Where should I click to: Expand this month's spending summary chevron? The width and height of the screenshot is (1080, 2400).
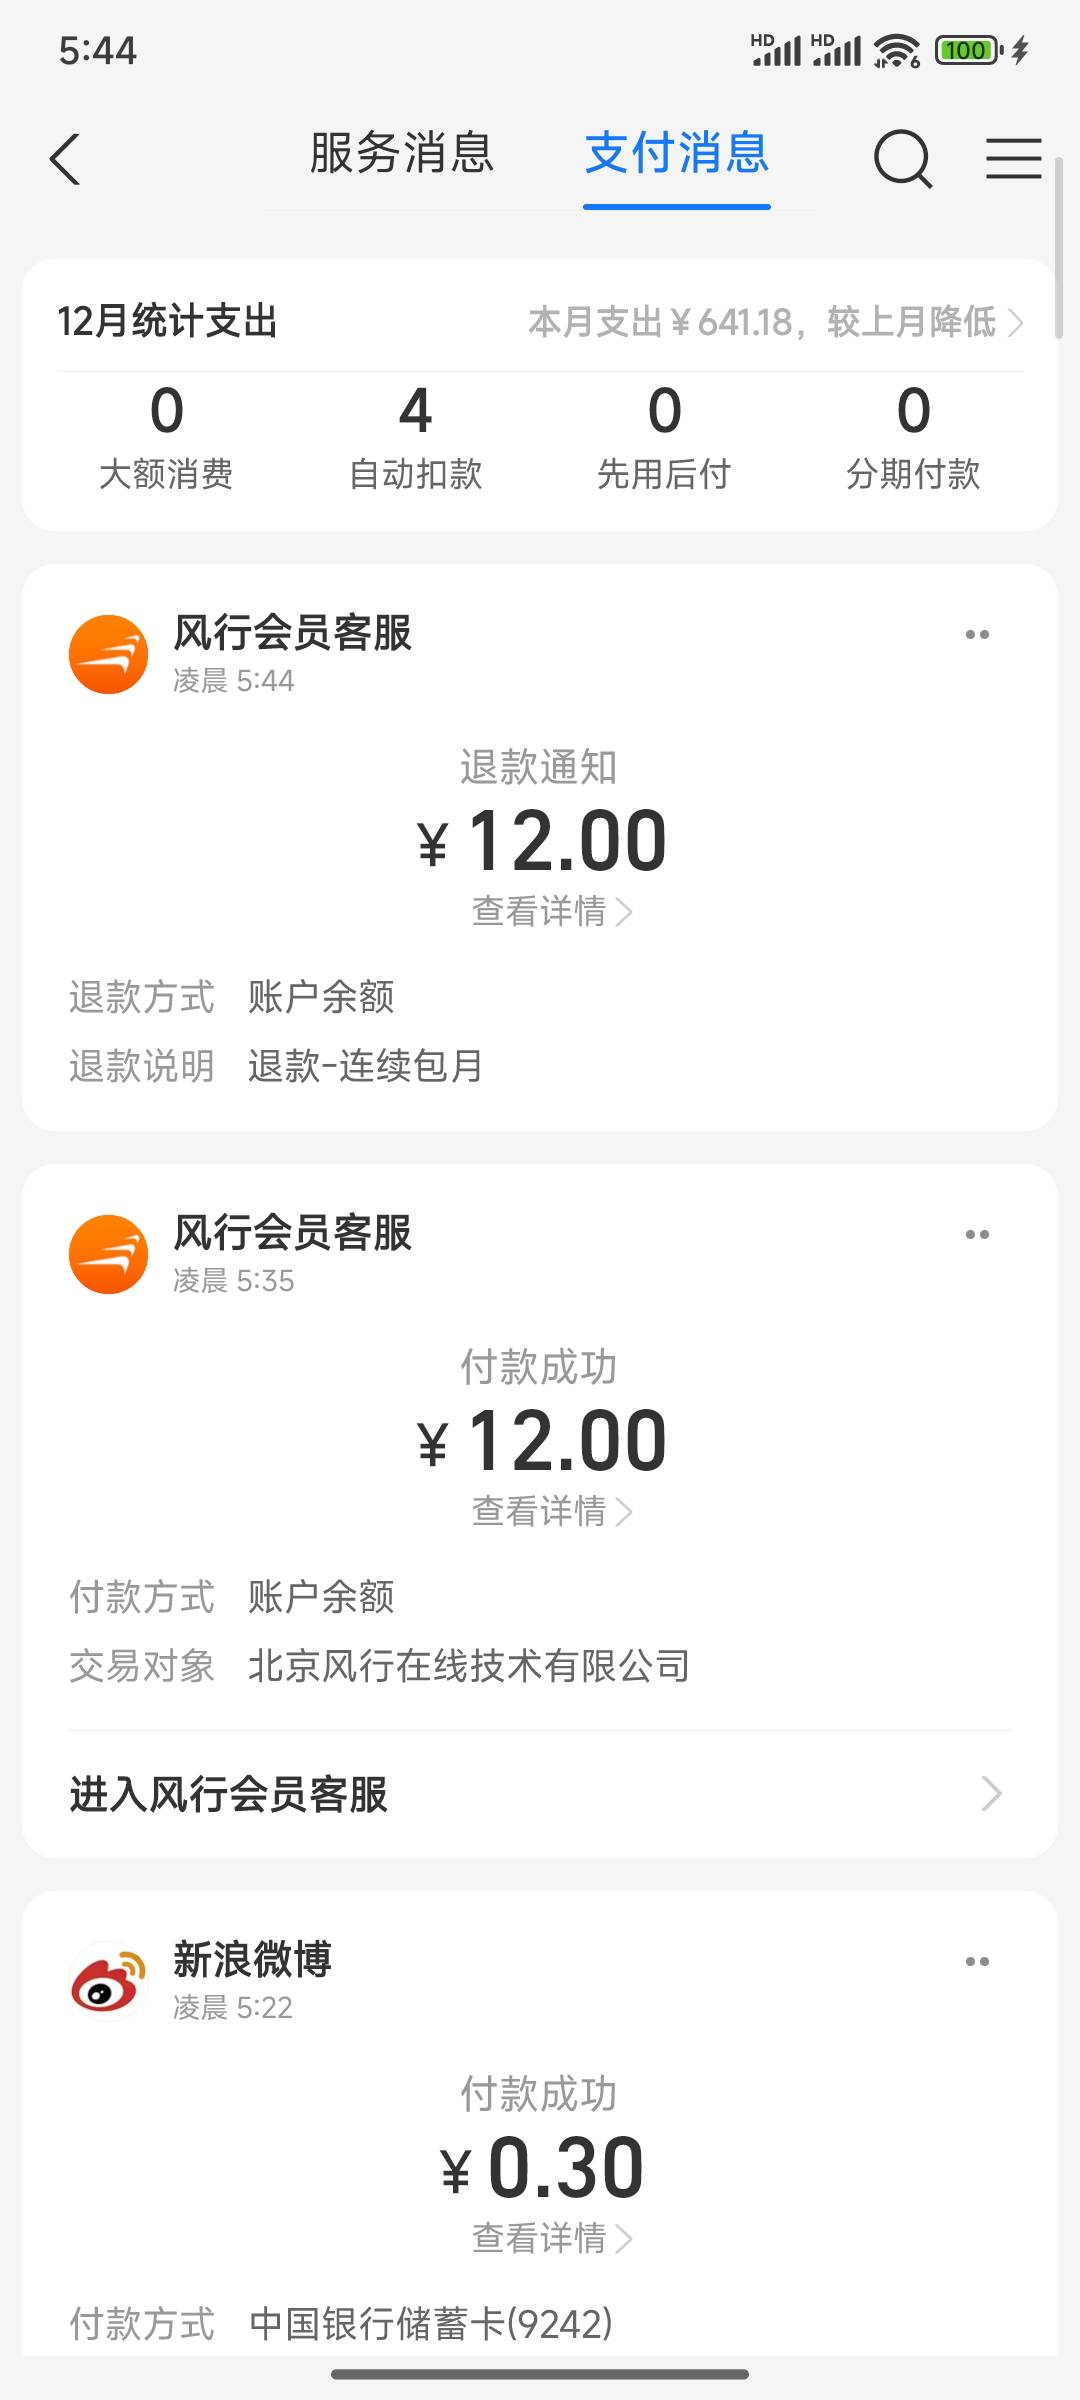coord(1016,322)
